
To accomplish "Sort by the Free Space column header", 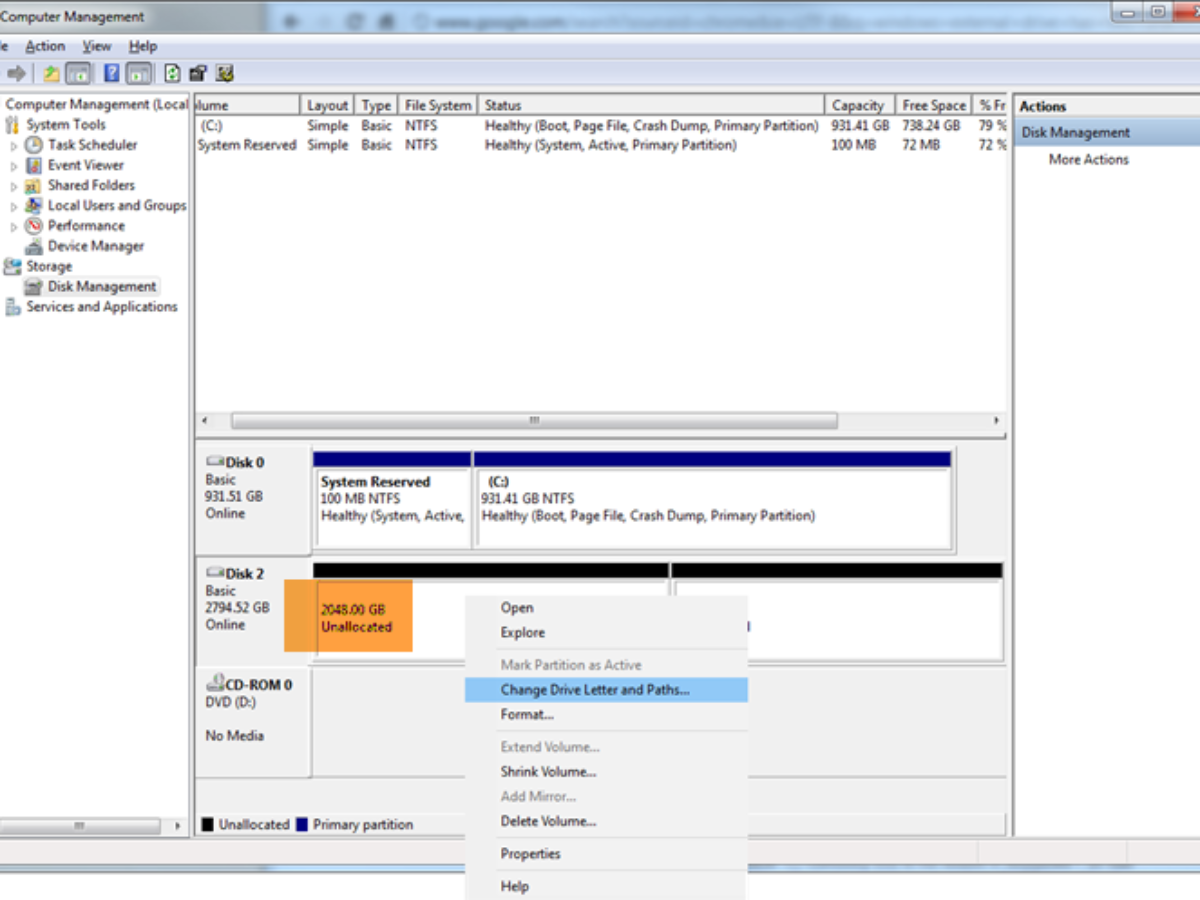I will [x=934, y=105].
